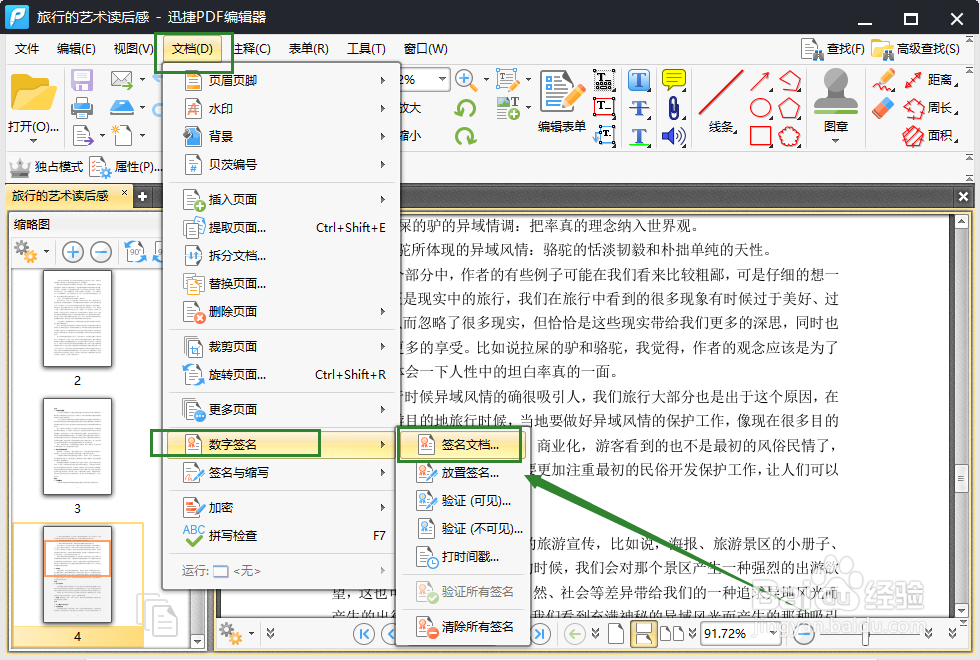
Task: Click the print icon
Action: pyautogui.click(x=82, y=108)
